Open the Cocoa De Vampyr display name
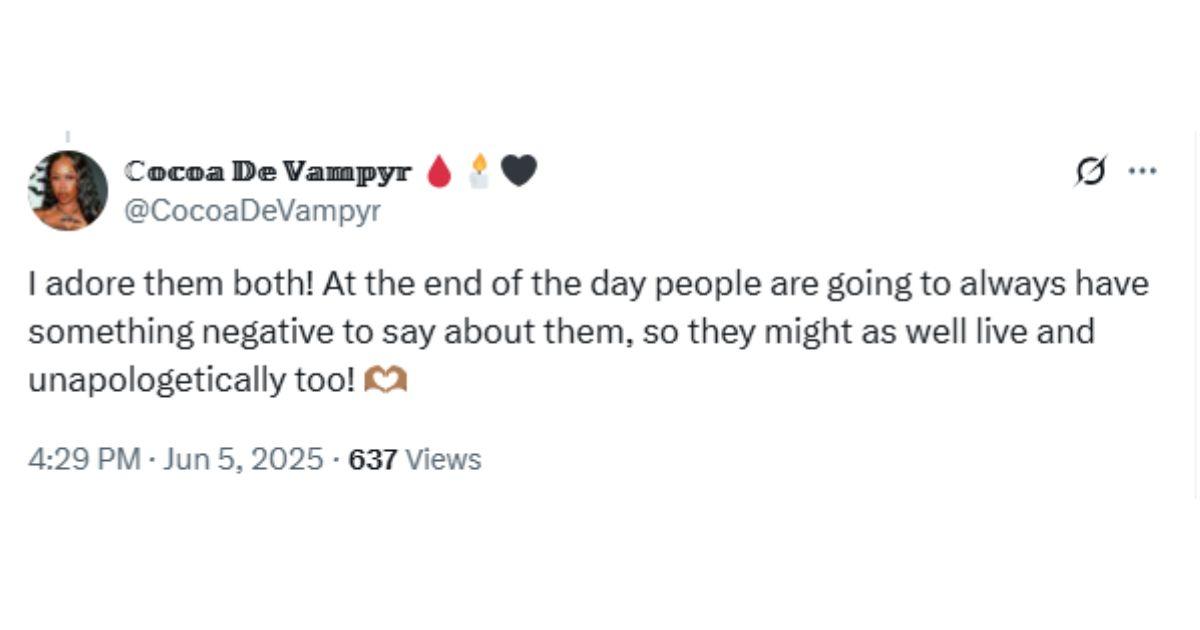Screen dimensions: 1200x630 coord(268,171)
